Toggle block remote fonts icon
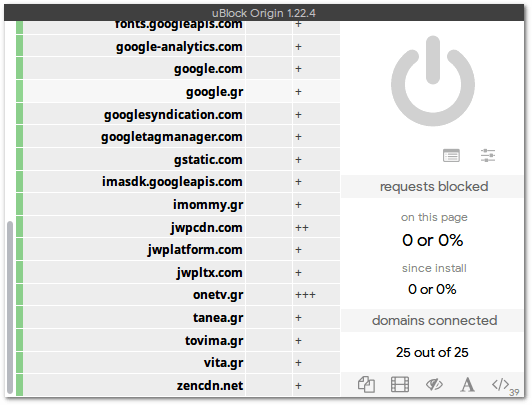 tap(468, 385)
